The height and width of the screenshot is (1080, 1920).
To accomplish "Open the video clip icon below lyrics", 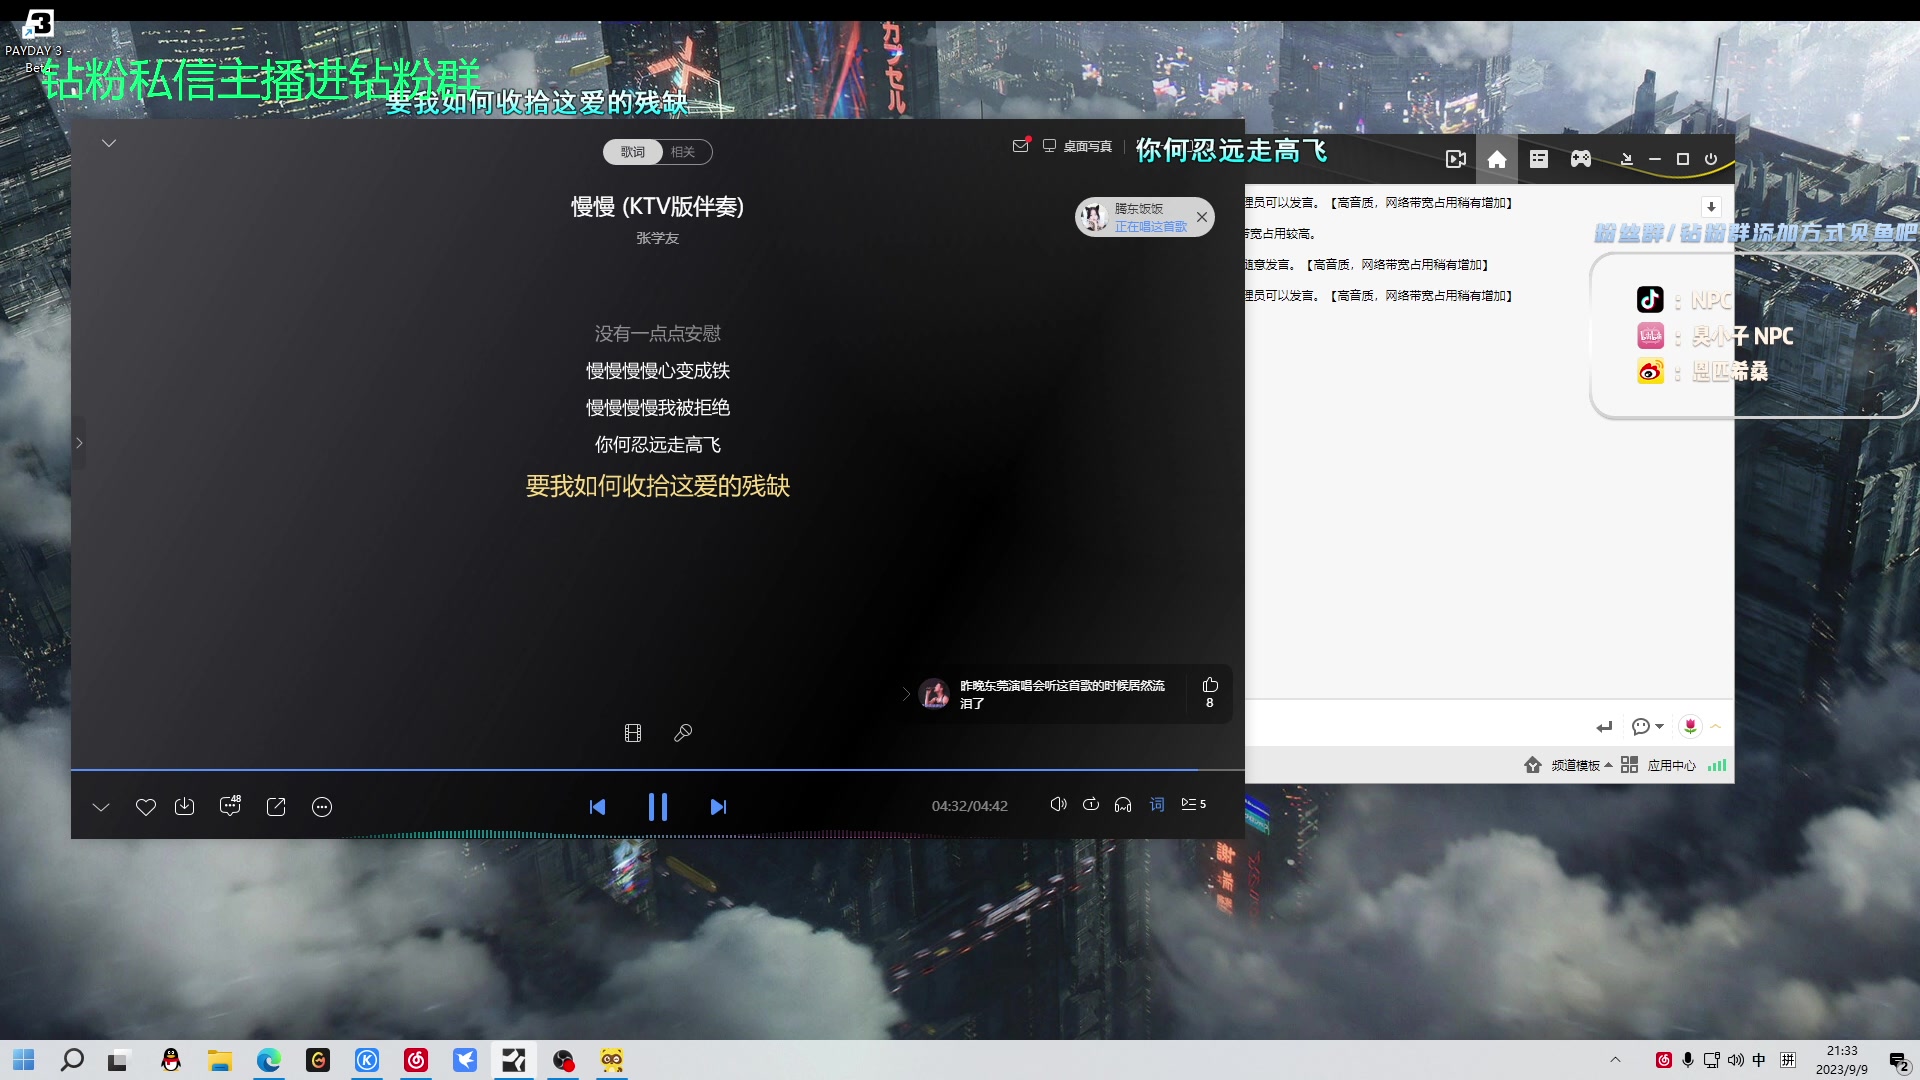I will tap(633, 733).
